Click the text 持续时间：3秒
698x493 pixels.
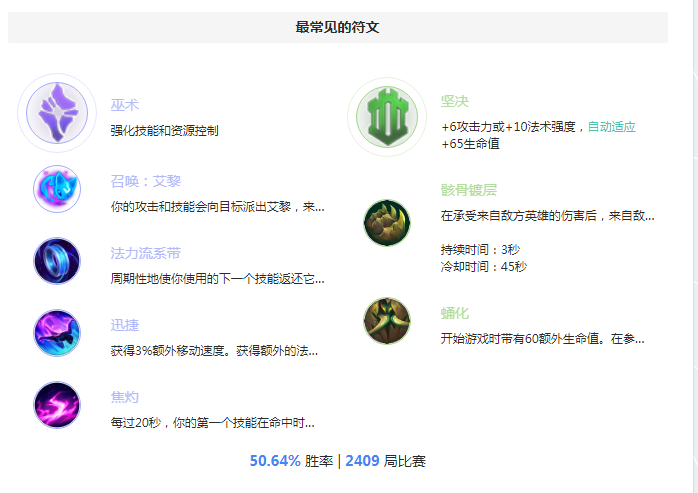pos(480,249)
